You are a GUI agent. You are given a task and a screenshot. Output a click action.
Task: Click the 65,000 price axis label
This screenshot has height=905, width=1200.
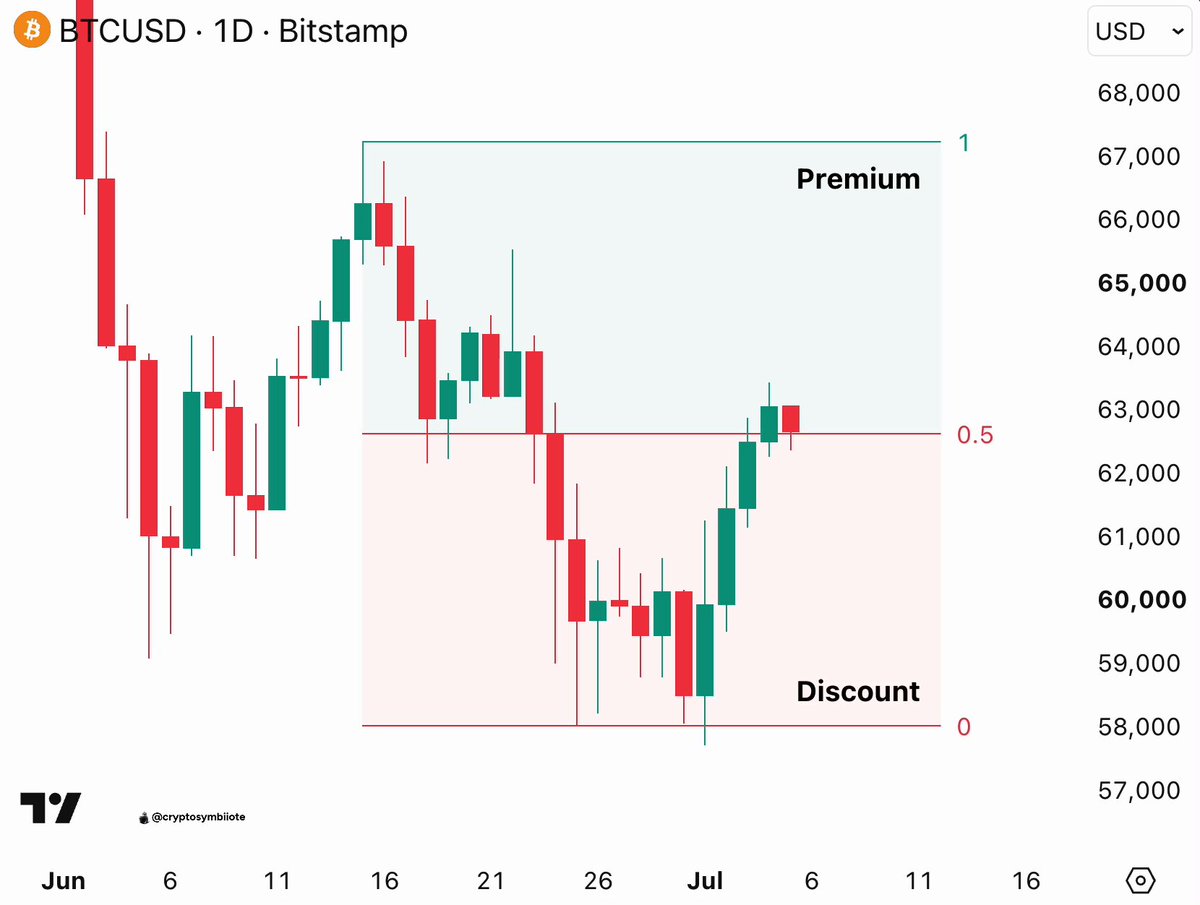click(x=1141, y=283)
